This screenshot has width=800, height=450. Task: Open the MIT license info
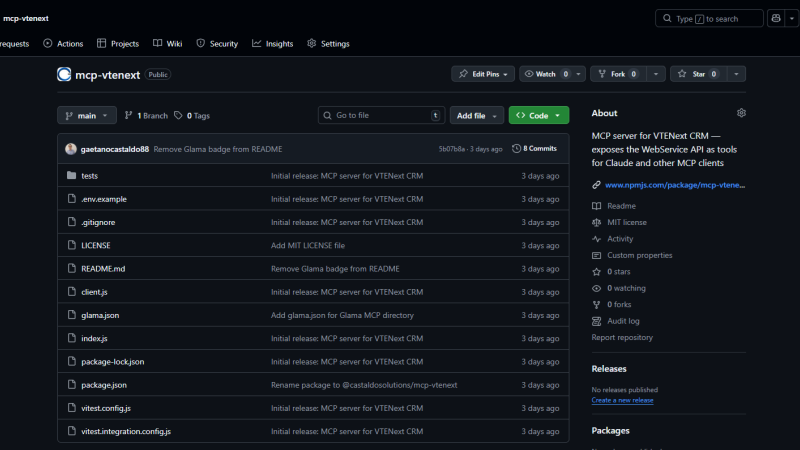(x=626, y=222)
